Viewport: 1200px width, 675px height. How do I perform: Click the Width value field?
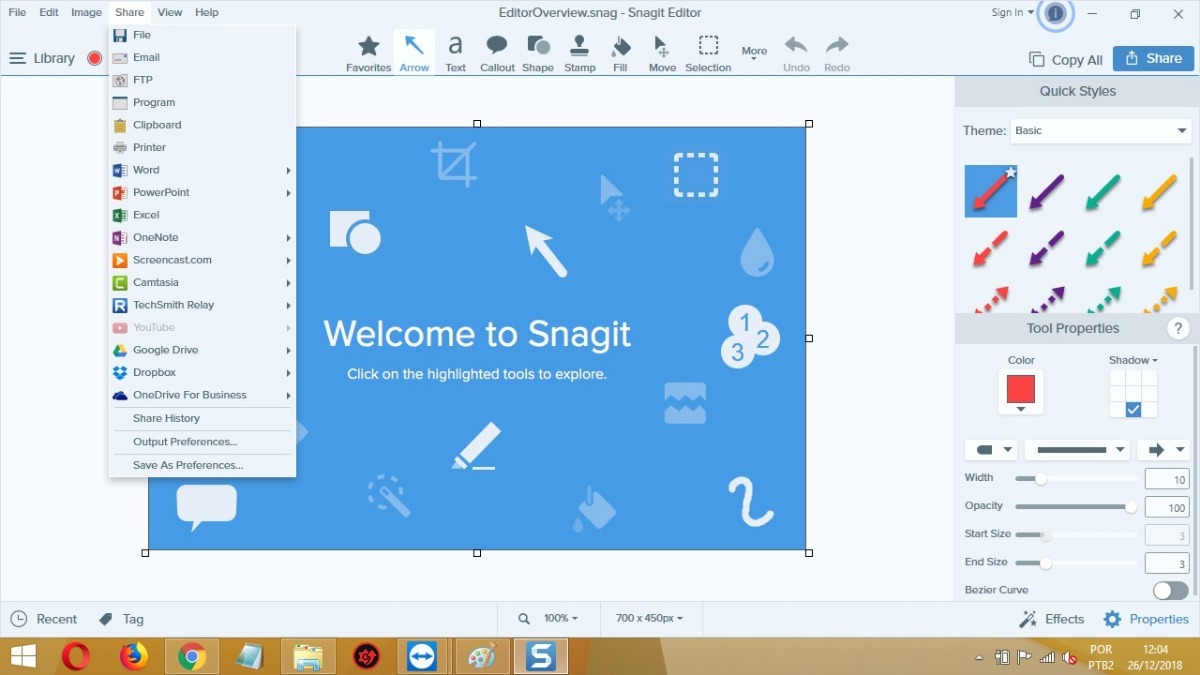(x=1167, y=479)
